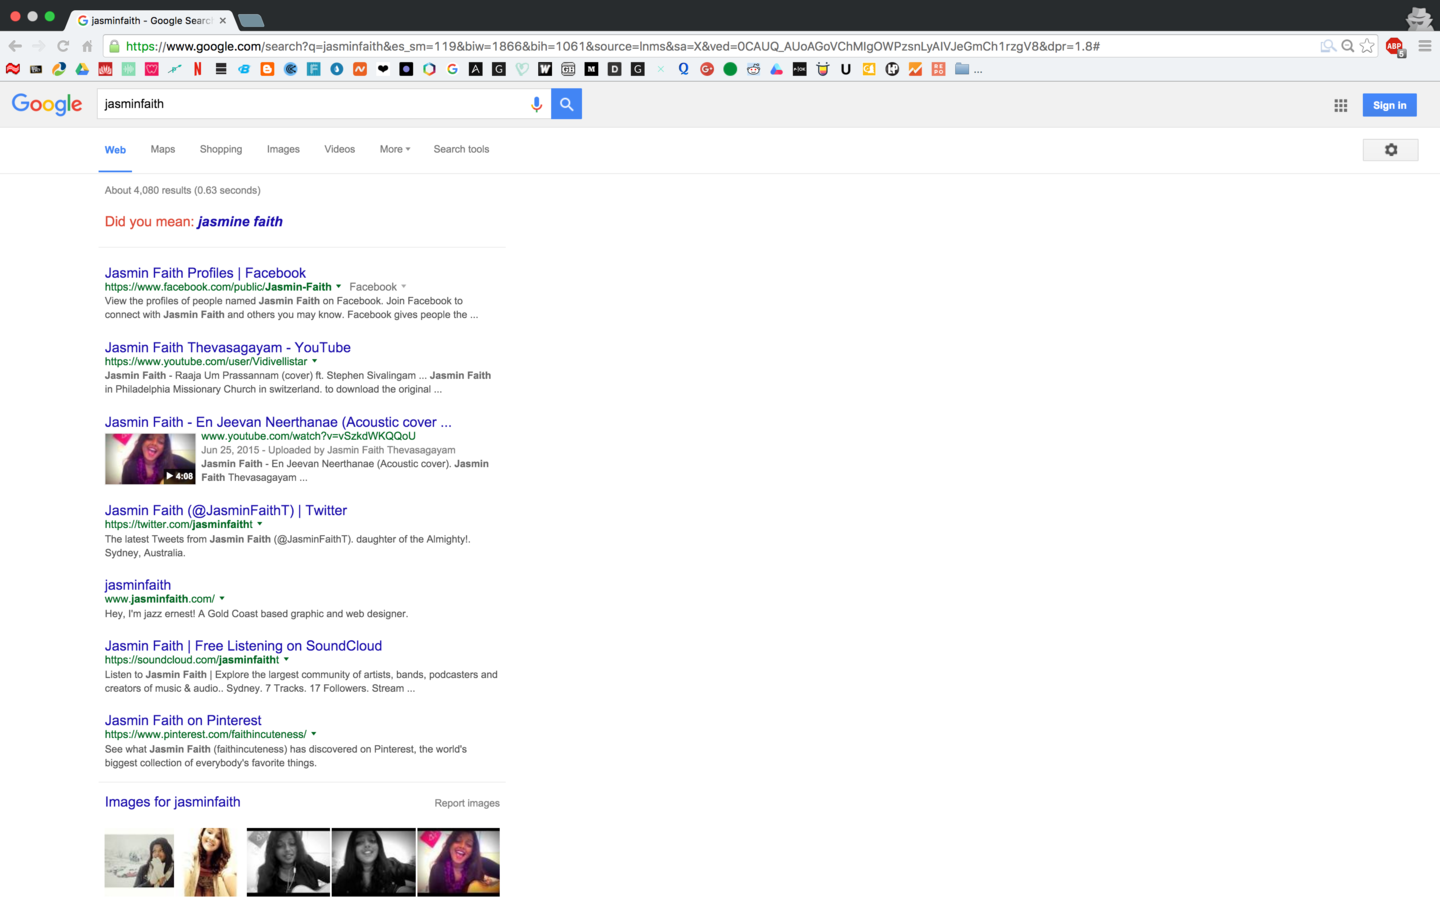Click the incognito spy icon
This screenshot has height=900, width=1440.
coord(1419,17)
